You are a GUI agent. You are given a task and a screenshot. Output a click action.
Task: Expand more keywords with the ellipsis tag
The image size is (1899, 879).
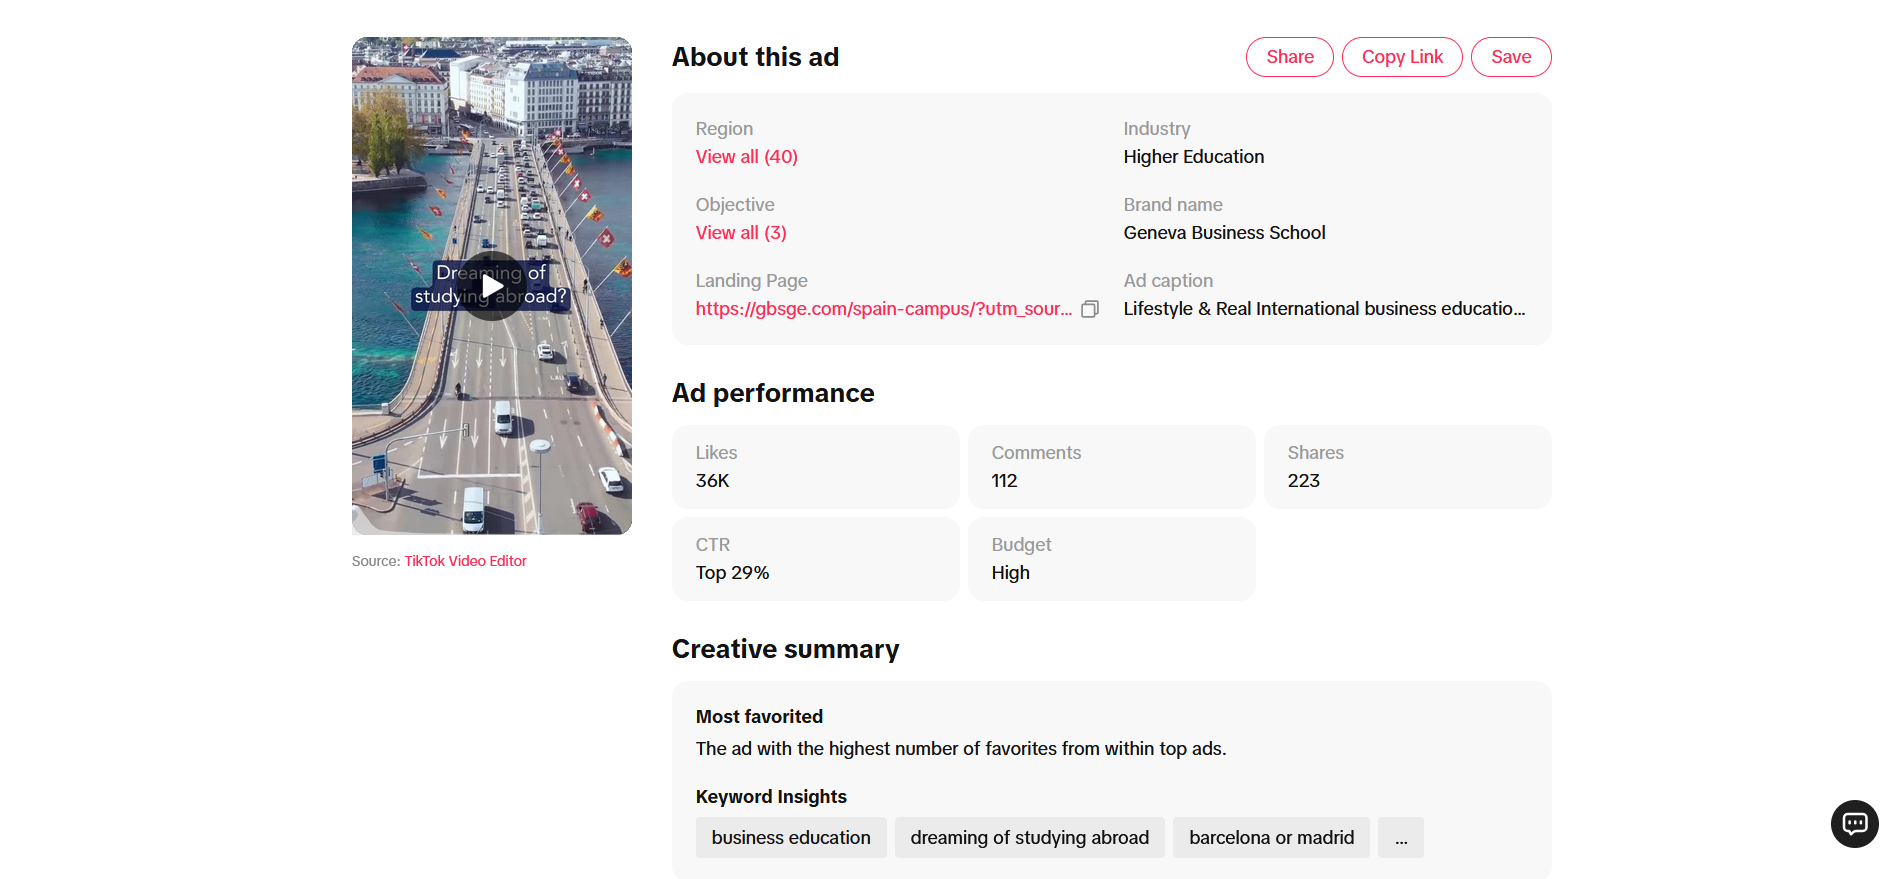(x=1401, y=837)
